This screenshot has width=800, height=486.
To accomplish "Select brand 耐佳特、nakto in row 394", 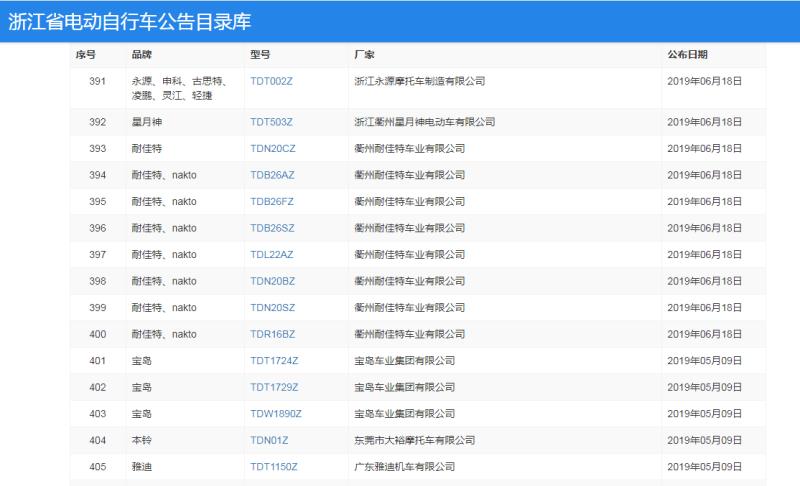I will point(164,175).
